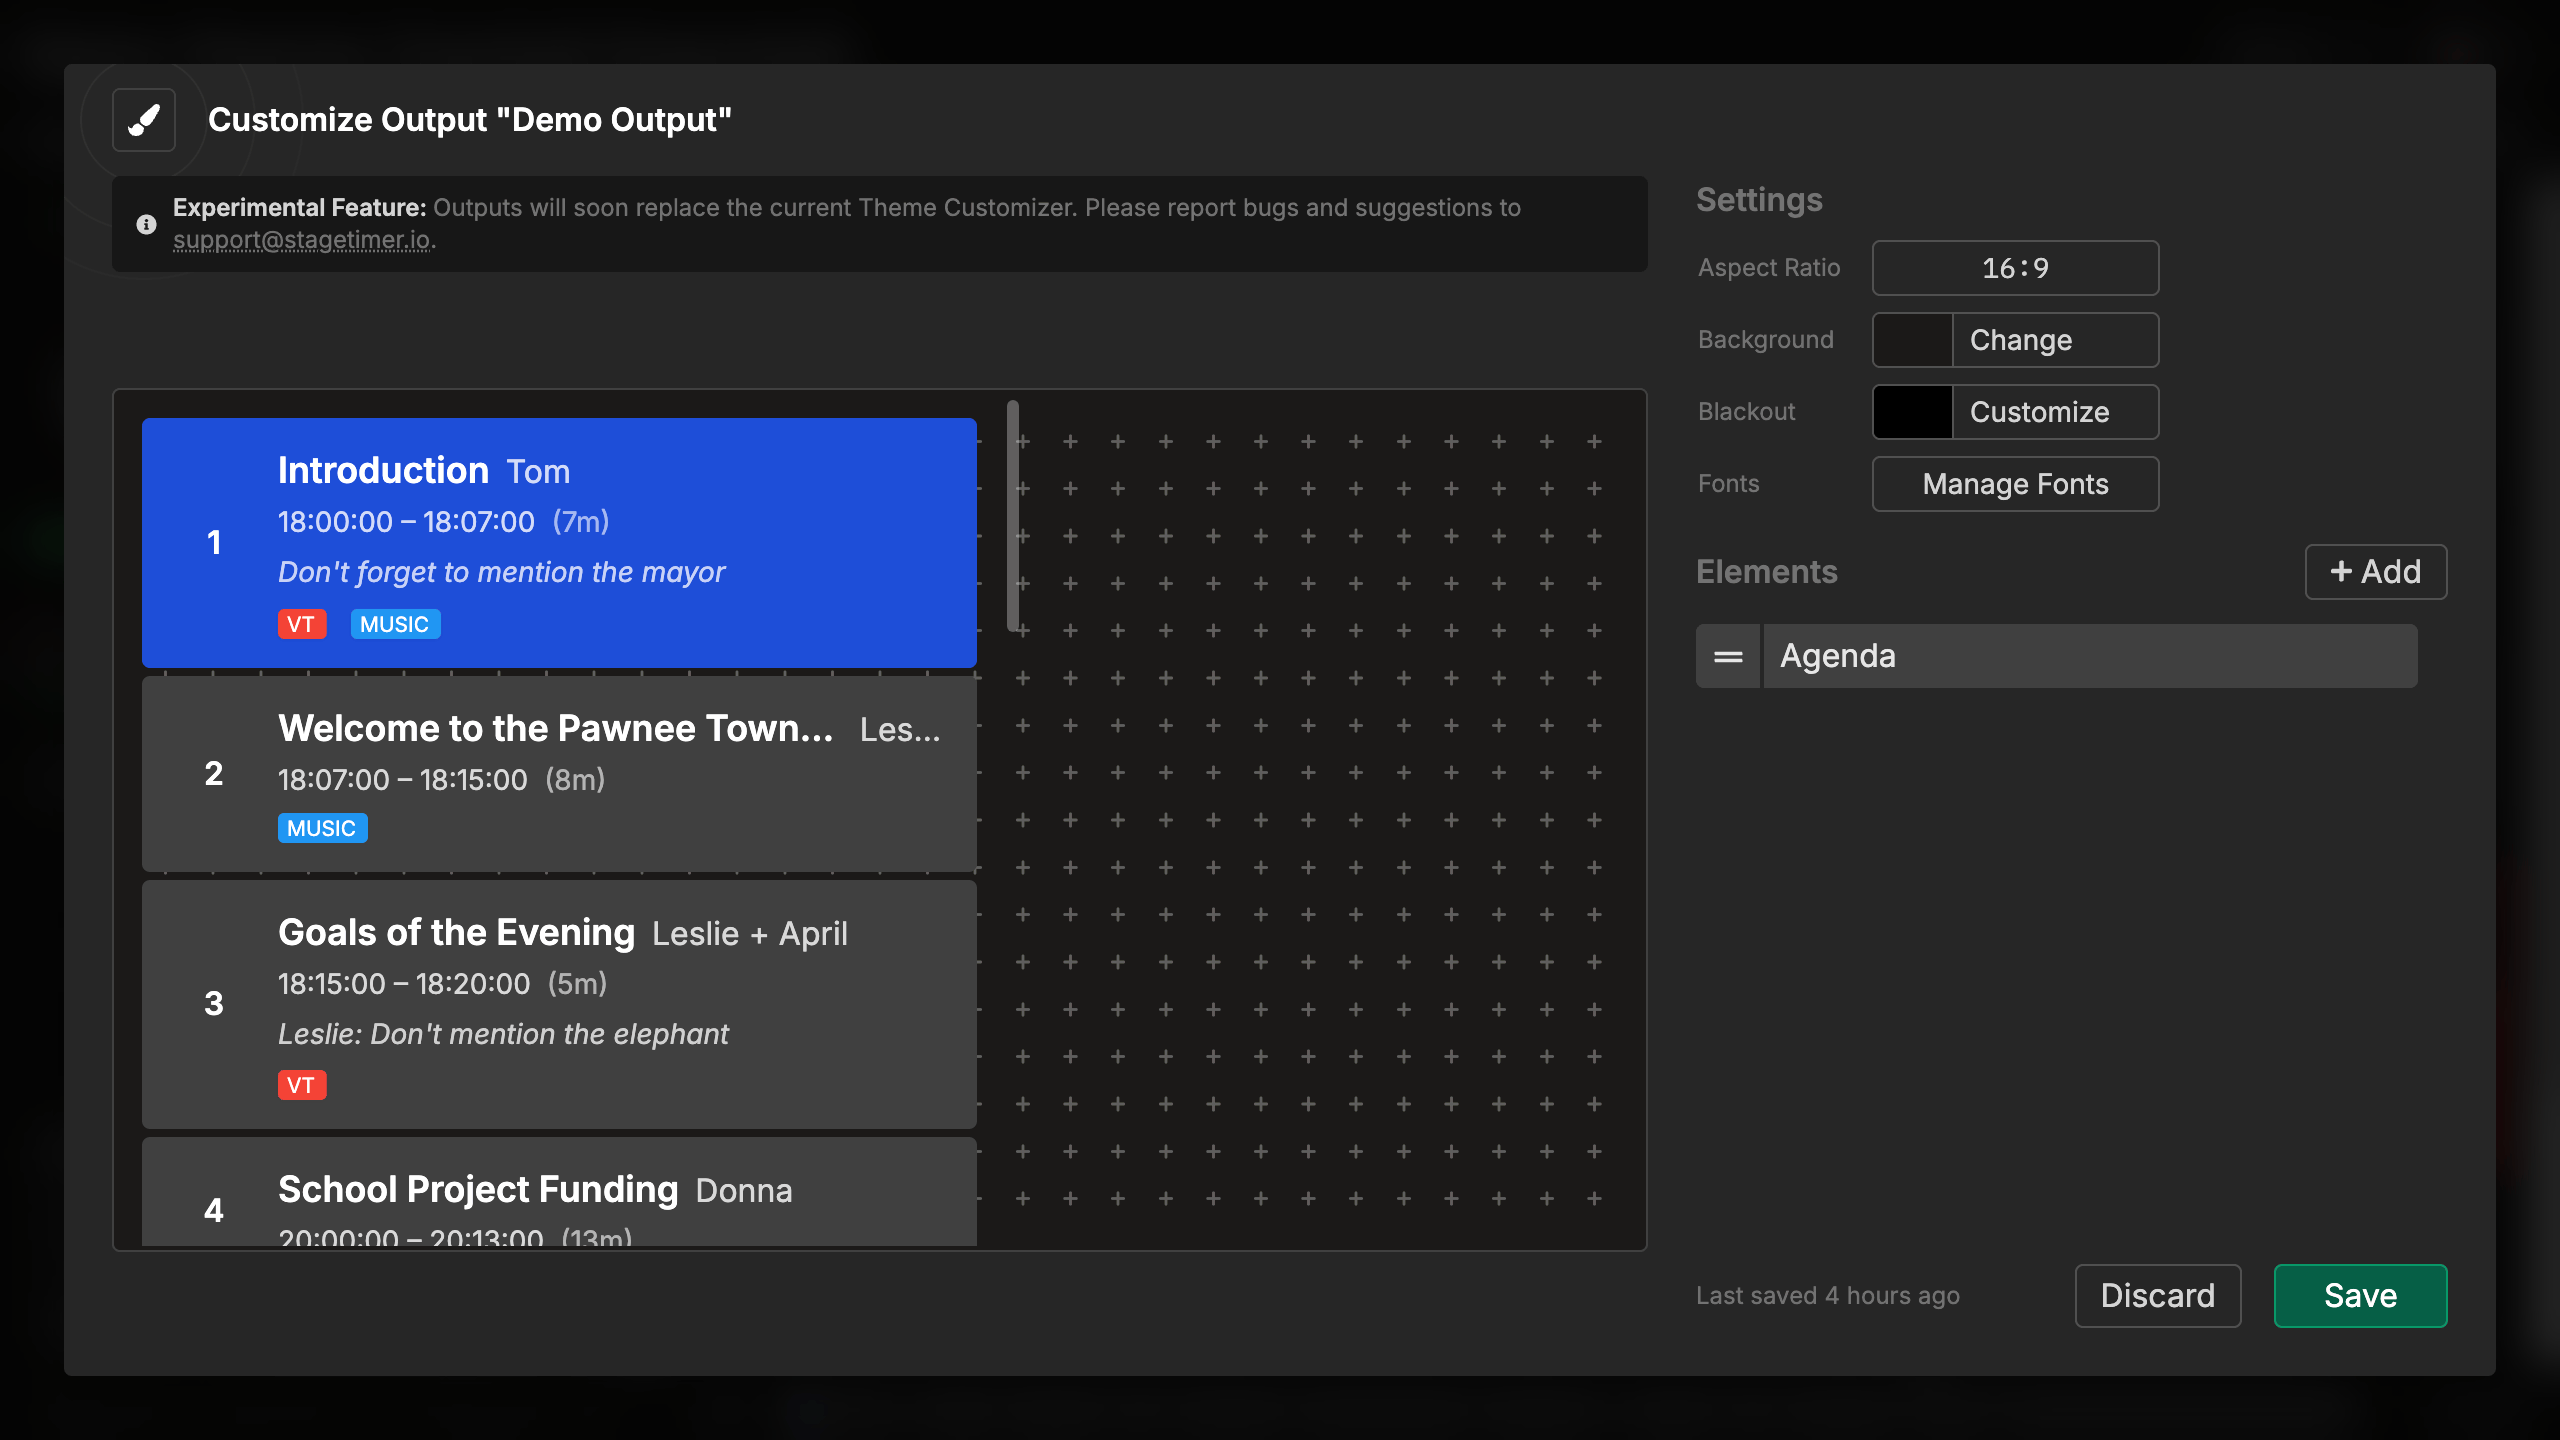Click the MUSIC tag on the Introduction cue
Image resolution: width=2560 pixels, height=1440 pixels.
click(395, 624)
